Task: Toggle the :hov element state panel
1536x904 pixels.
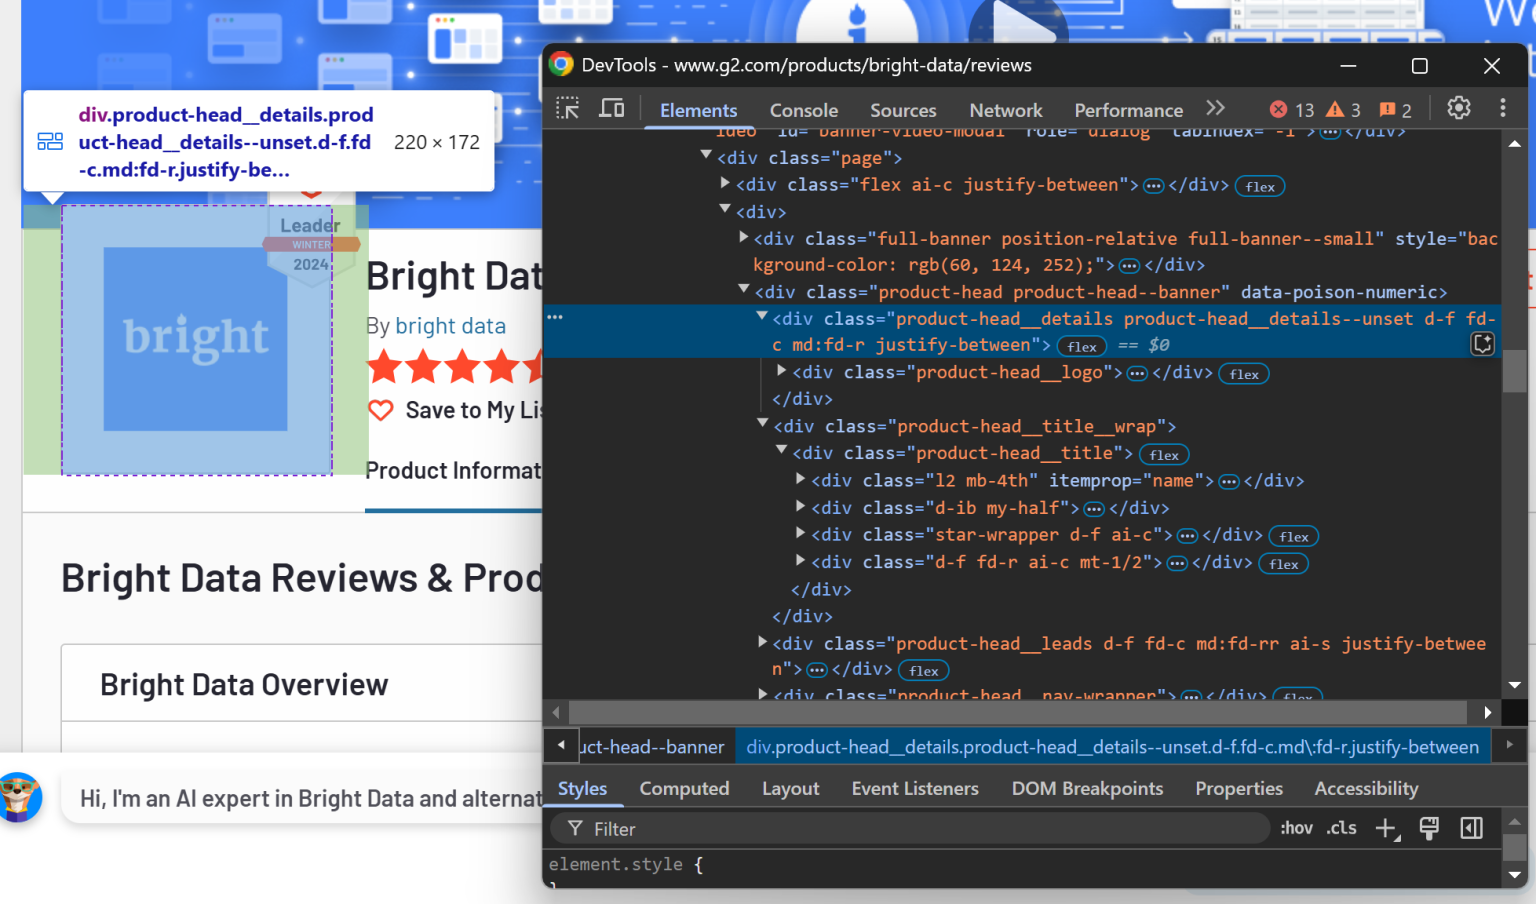Action: [1296, 828]
